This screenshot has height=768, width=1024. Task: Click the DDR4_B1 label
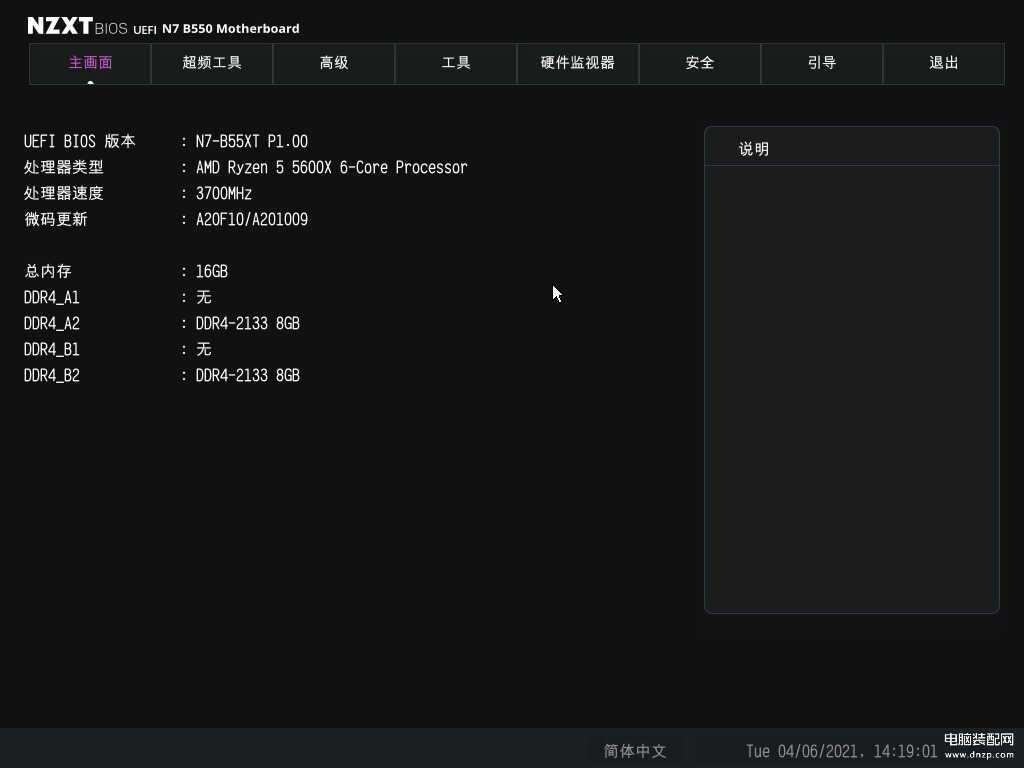point(52,350)
